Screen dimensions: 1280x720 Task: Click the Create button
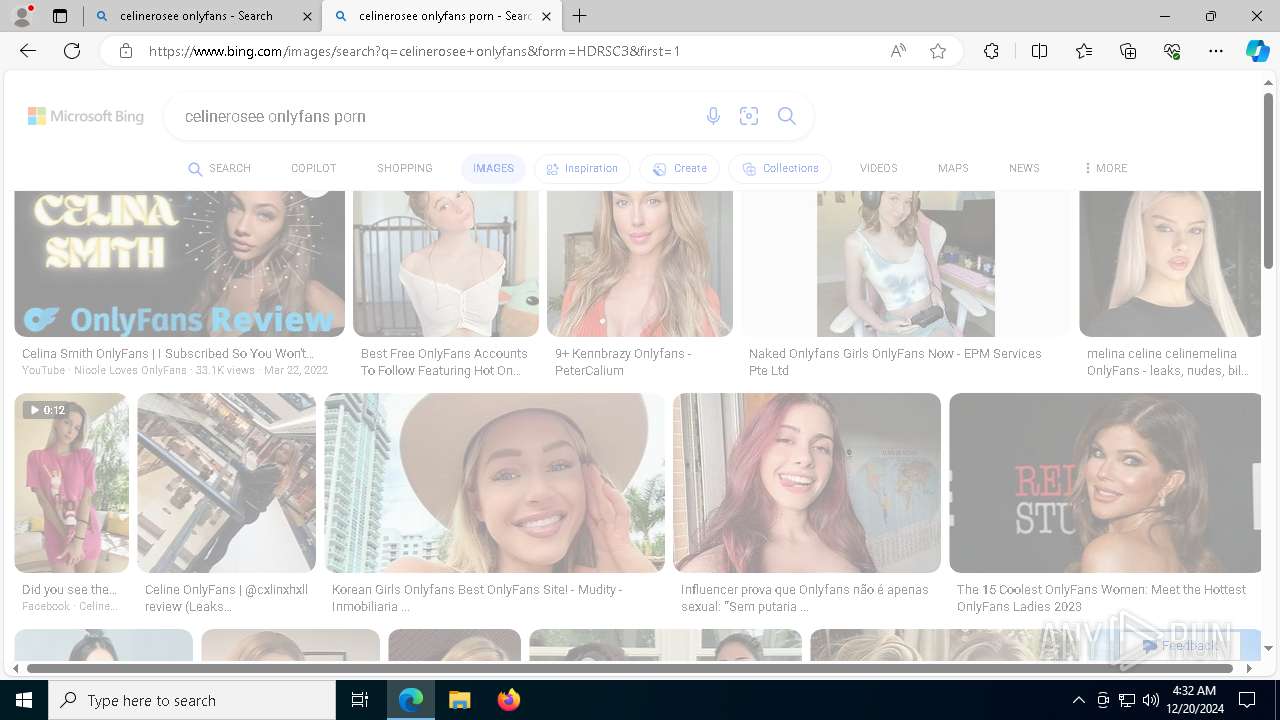pyautogui.click(x=680, y=168)
